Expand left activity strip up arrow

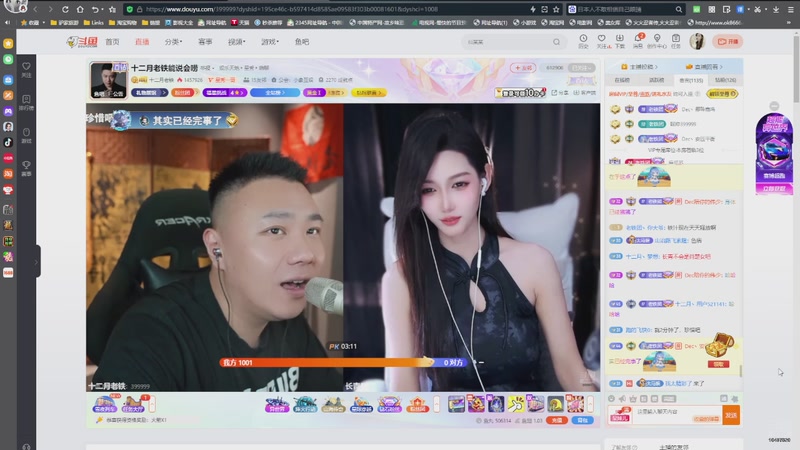152,404
